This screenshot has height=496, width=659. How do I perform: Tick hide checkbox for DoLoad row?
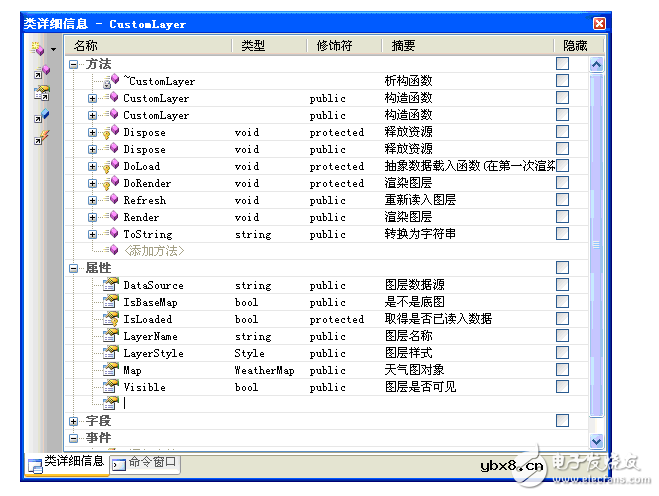(x=562, y=166)
